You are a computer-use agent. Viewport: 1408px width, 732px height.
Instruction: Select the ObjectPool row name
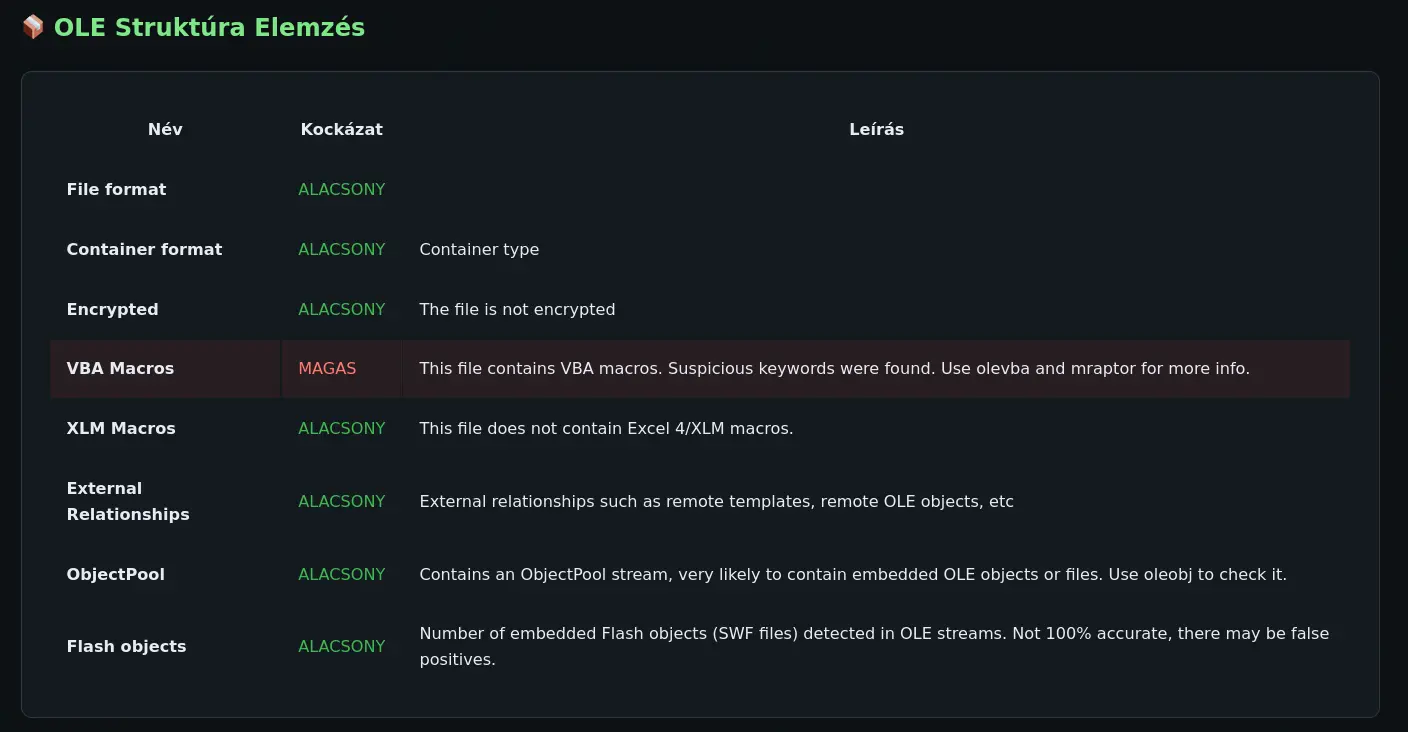tap(115, 574)
